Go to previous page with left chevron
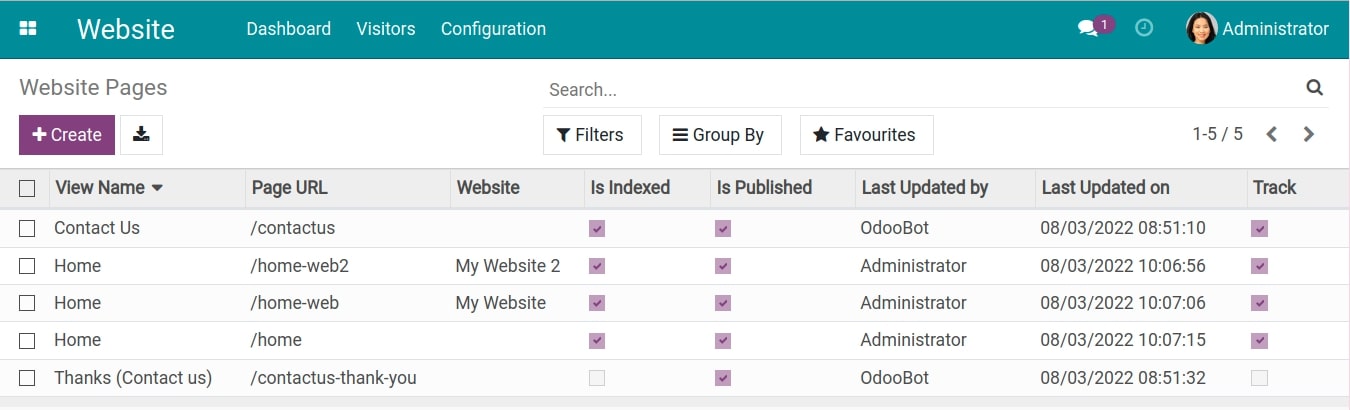The width and height of the screenshot is (1350, 410). [1272, 134]
